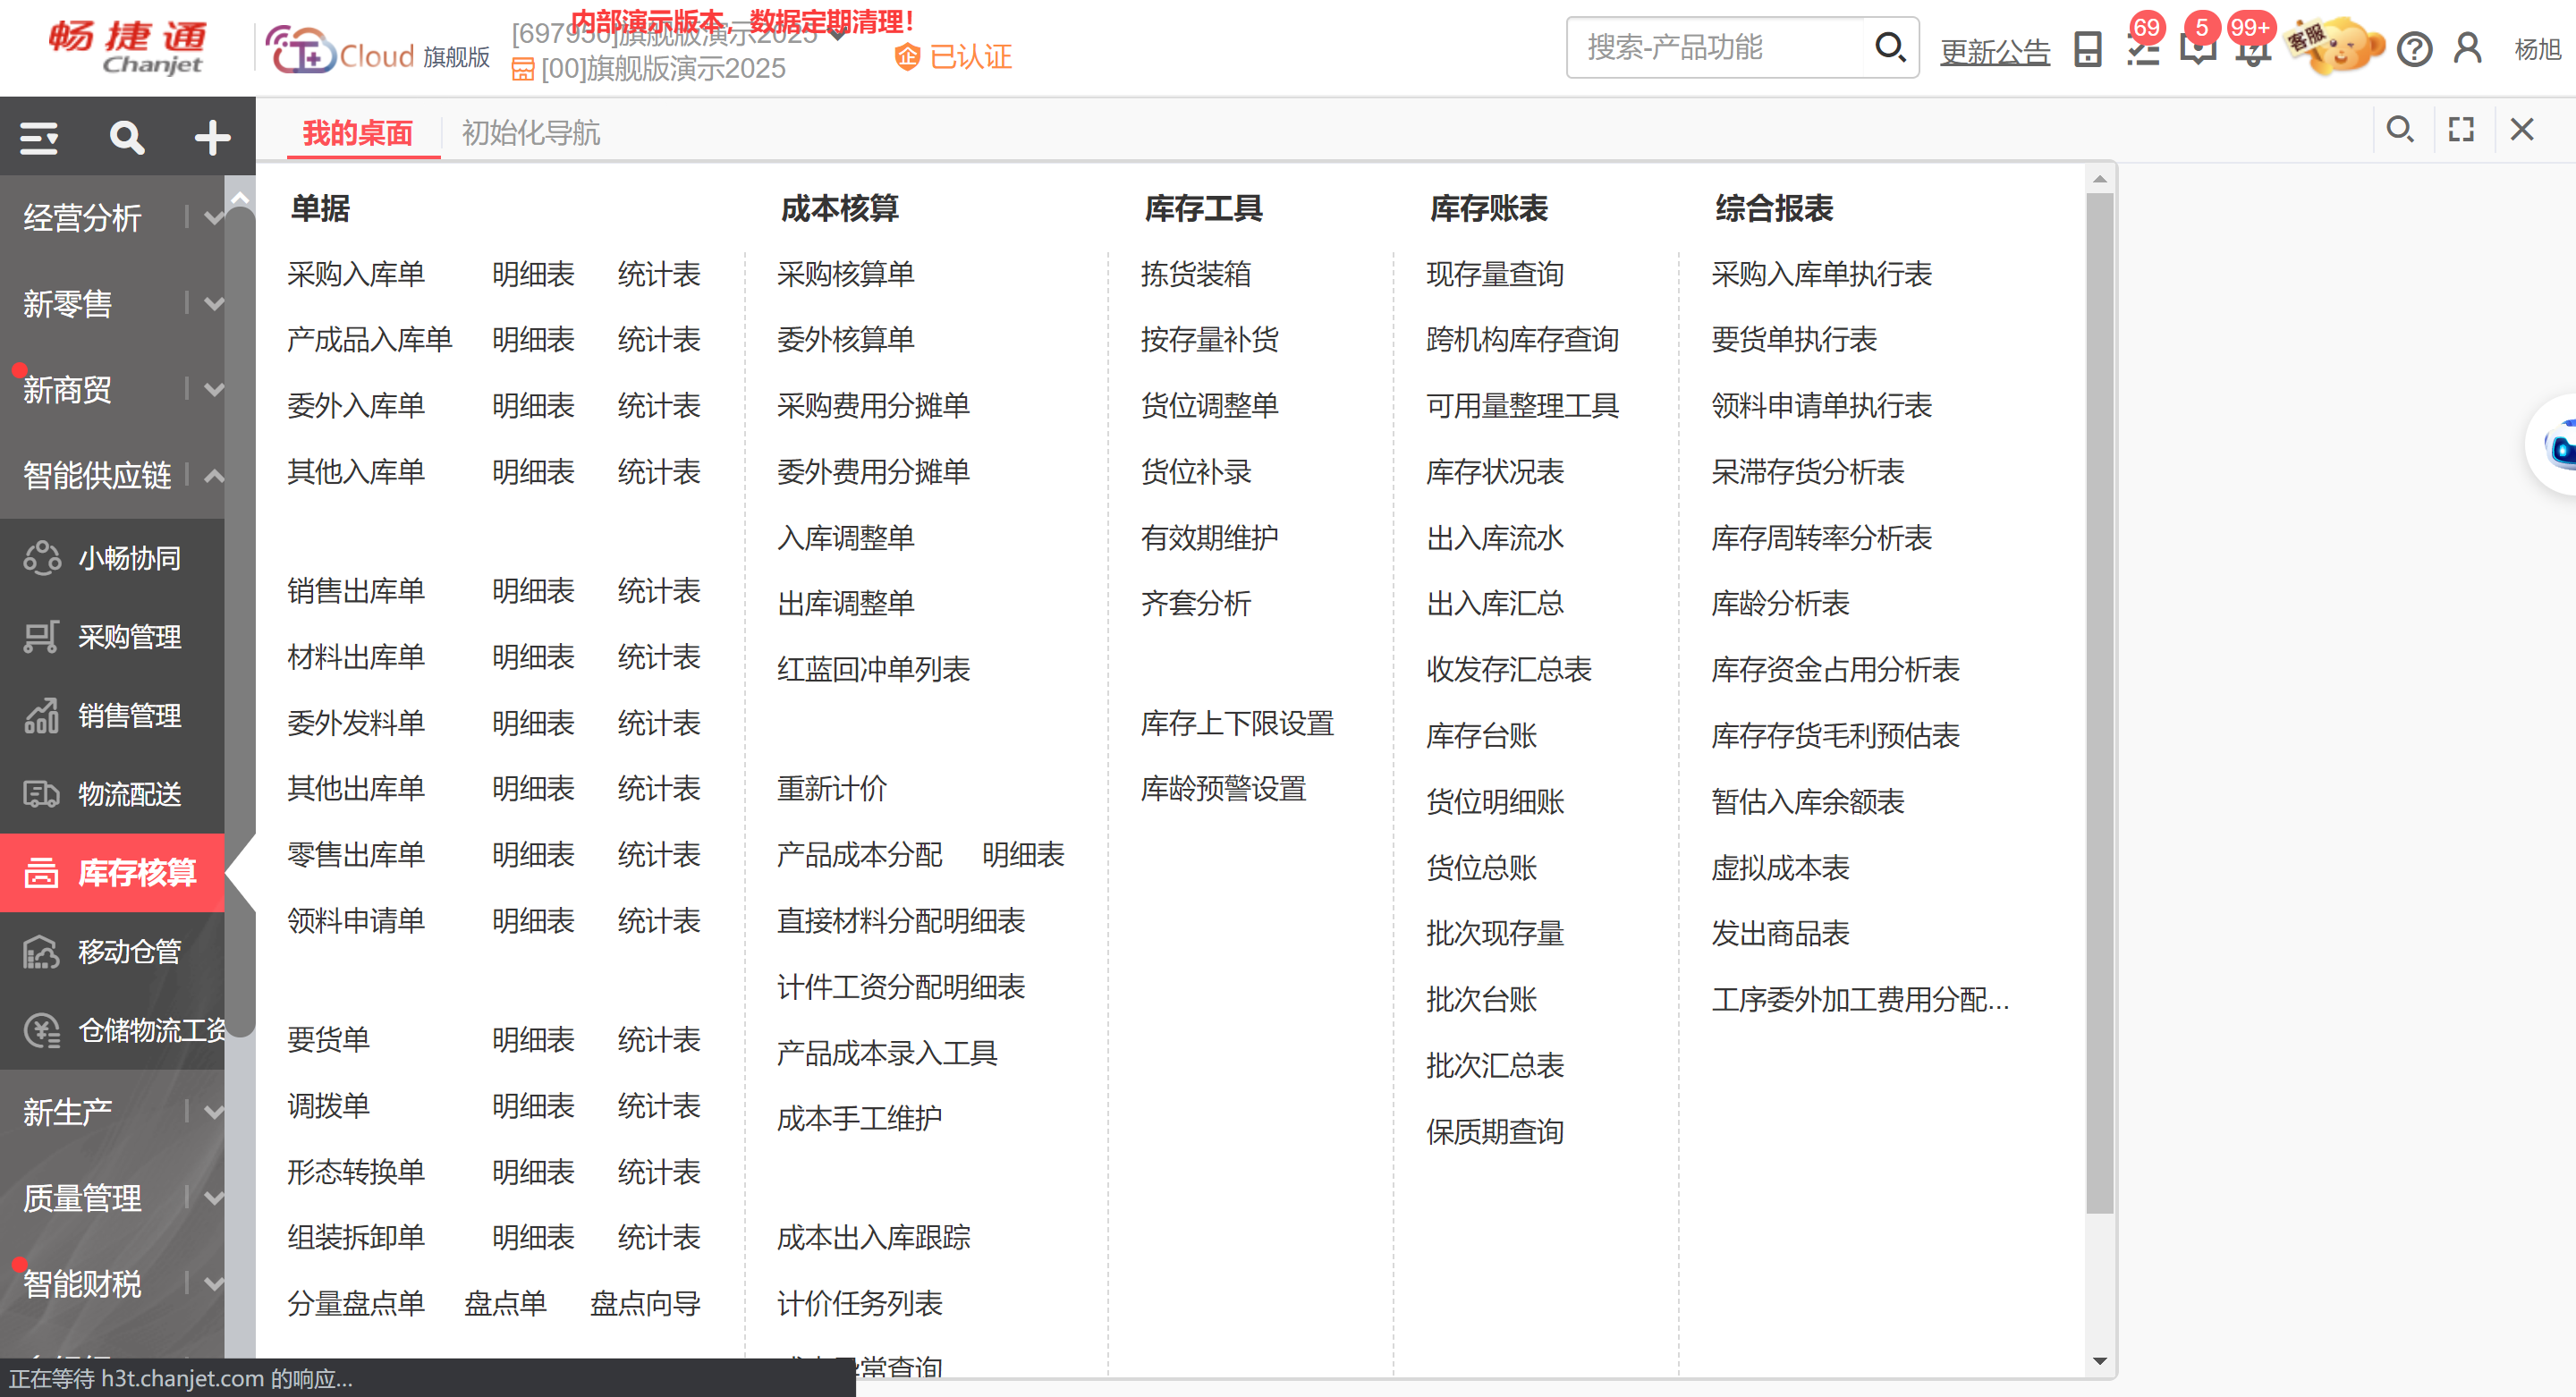Toggle fullscreen for the desktop panel
Image resolution: width=2576 pixels, height=1397 pixels.
tap(2461, 129)
